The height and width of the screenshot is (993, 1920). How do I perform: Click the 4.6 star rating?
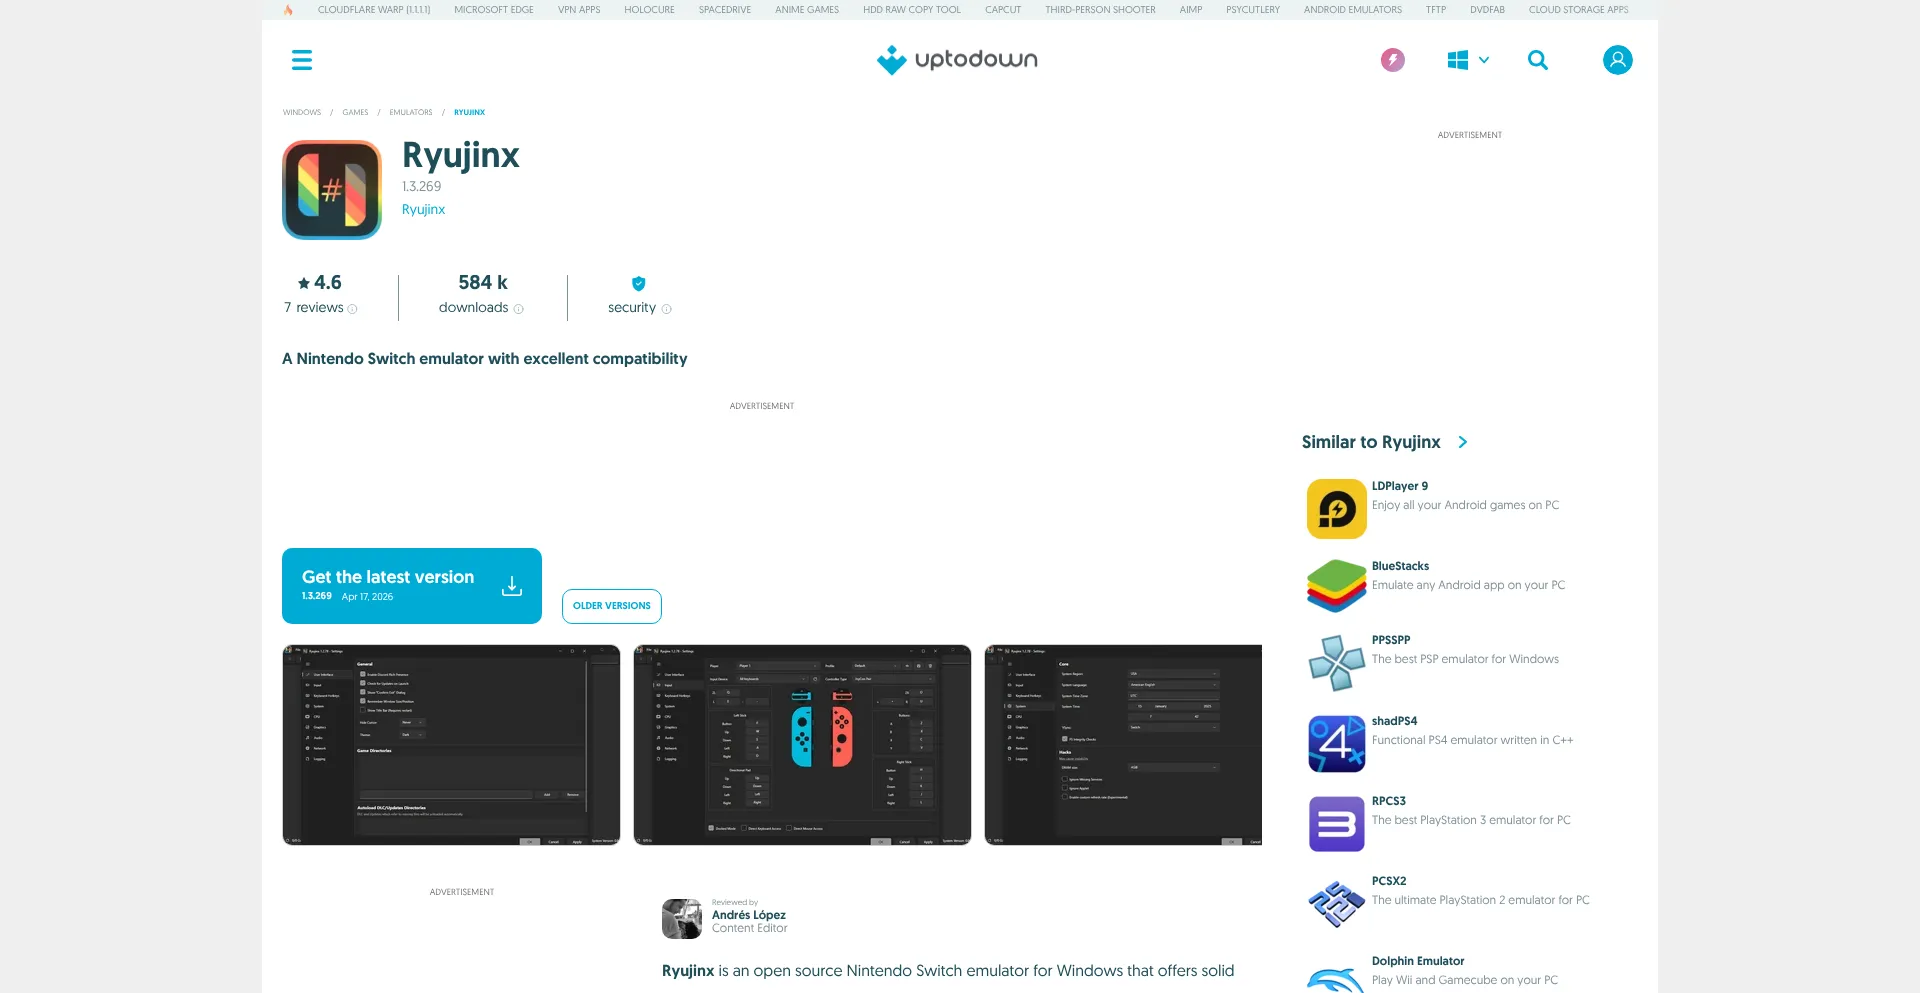[320, 283]
